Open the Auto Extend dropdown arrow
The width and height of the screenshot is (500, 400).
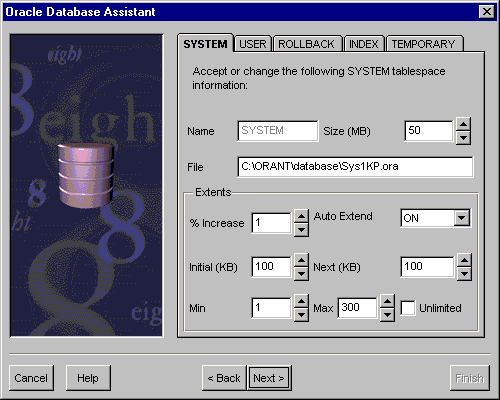[x=462, y=218]
